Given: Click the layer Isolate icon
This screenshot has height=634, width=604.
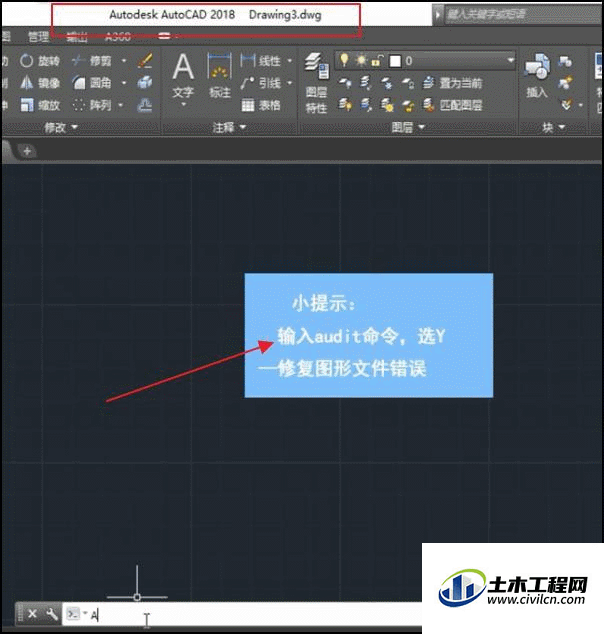Looking at the screenshot, I should coord(365,83).
